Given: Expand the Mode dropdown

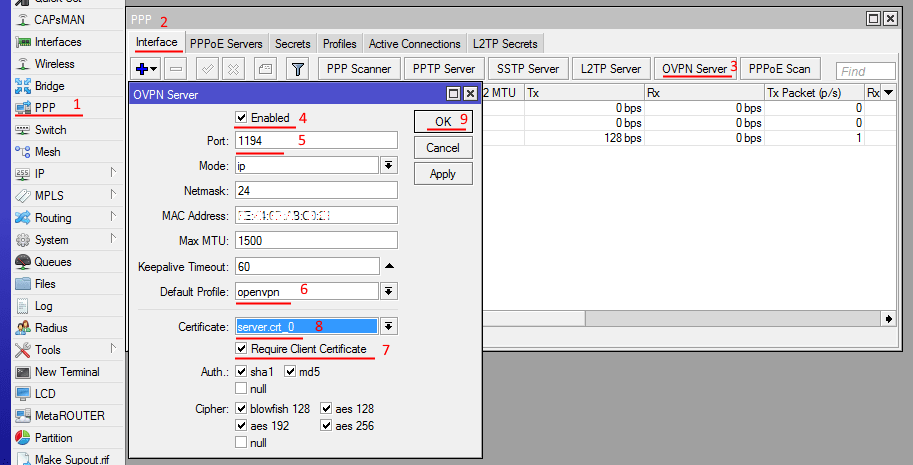Looking at the screenshot, I should (x=389, y=165).
